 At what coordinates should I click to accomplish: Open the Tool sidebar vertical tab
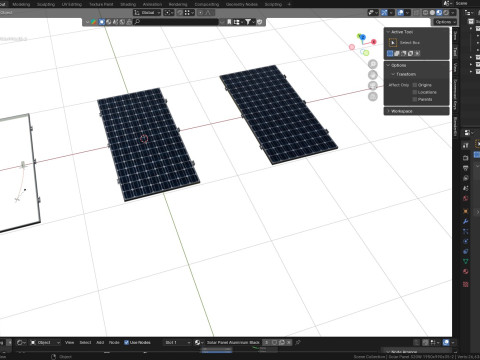(x=455, y=52)
